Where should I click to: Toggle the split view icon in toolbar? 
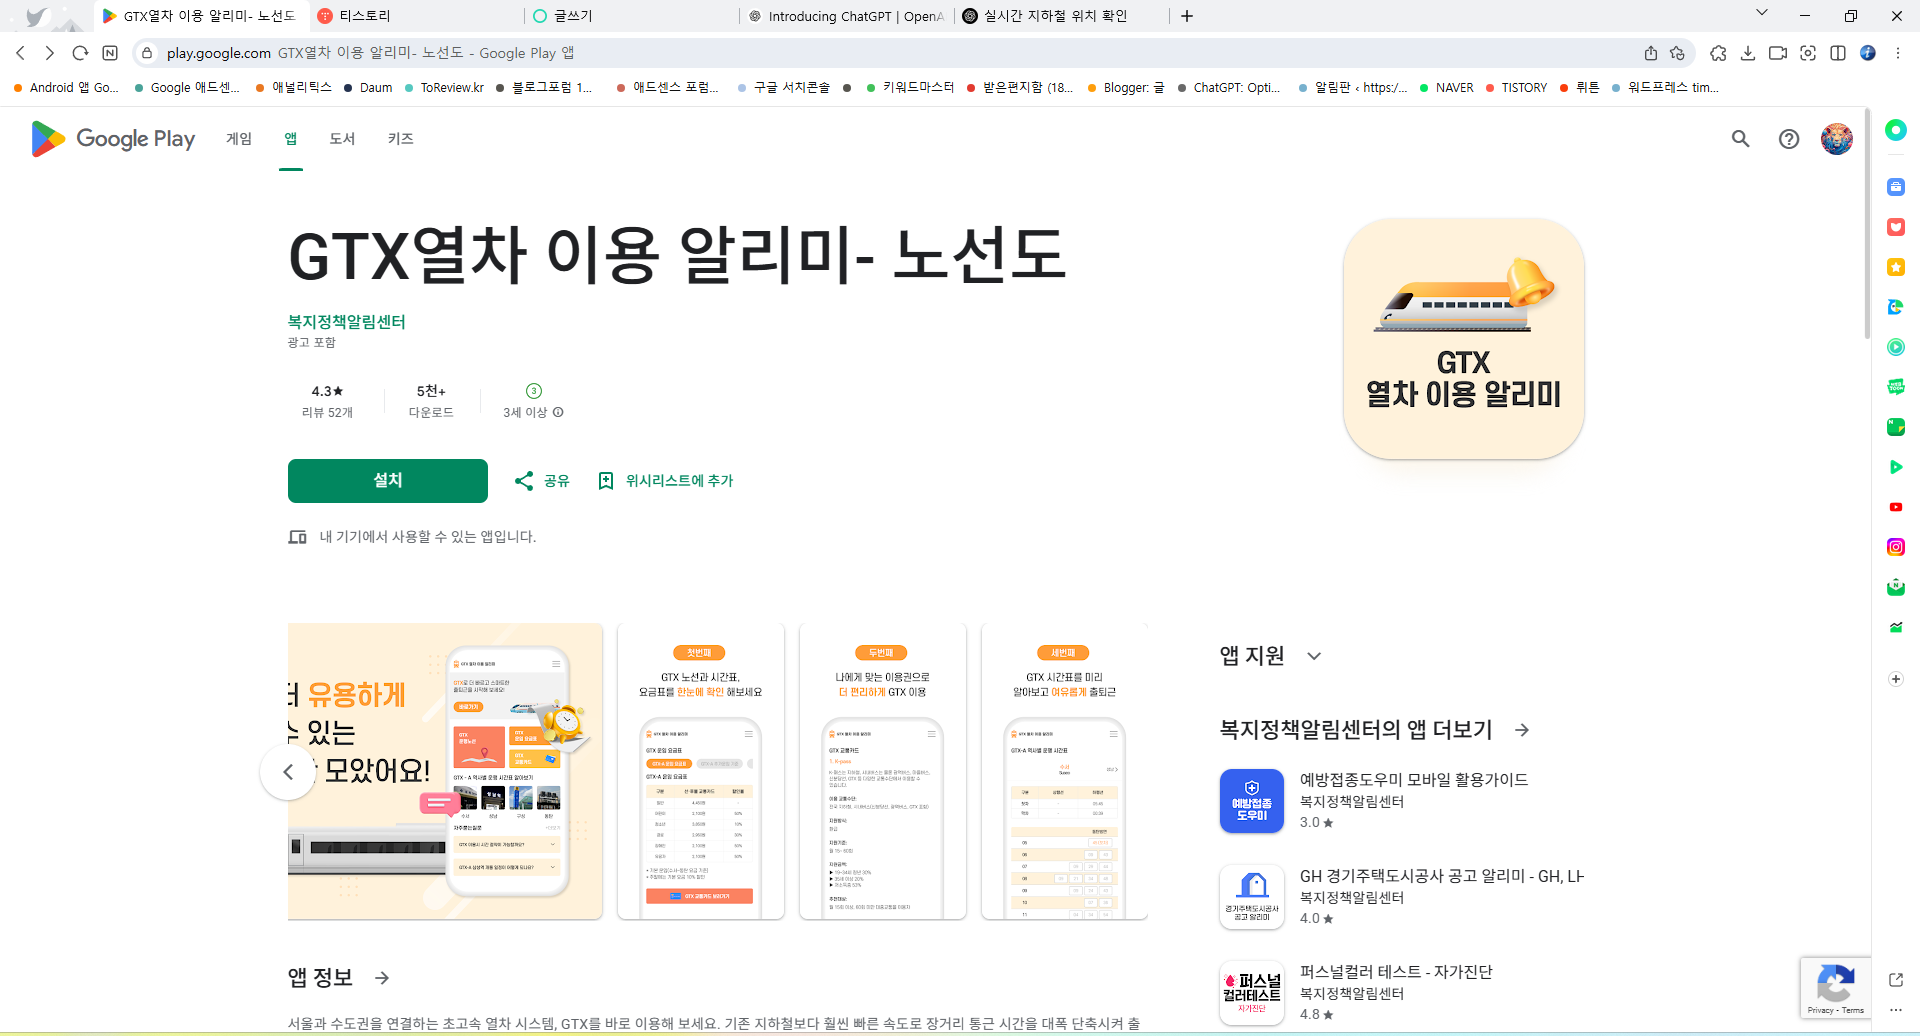click(x=1838, y=53)
